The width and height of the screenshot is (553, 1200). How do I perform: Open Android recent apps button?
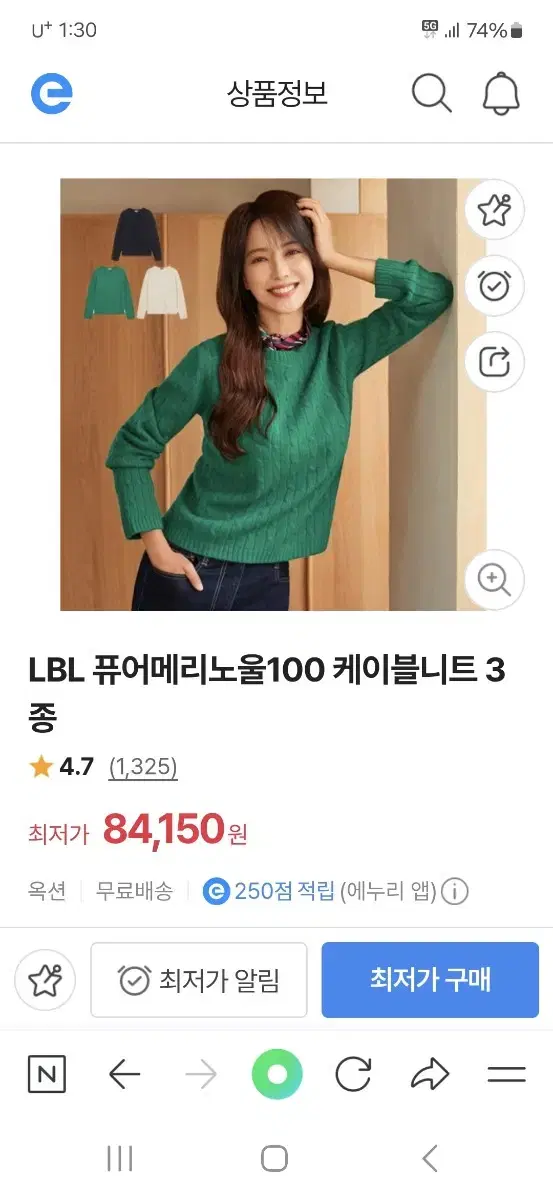click(120, 1159)
